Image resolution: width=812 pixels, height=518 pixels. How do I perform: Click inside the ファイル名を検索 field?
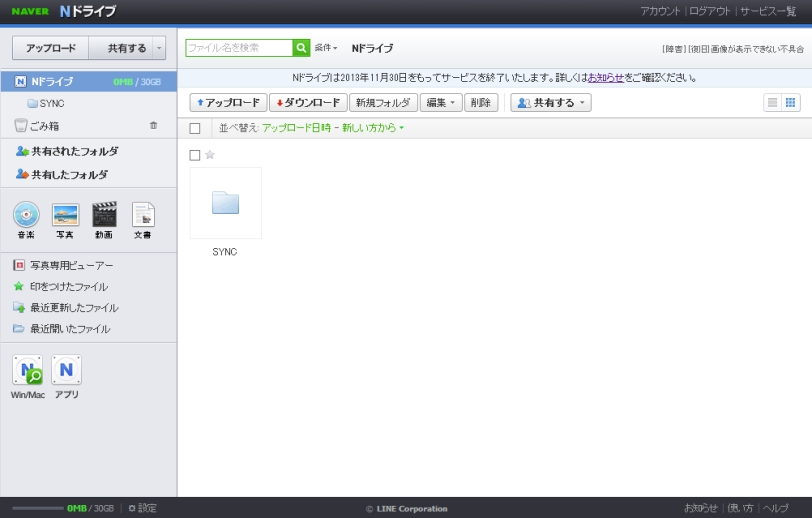click(x=239, y=48)
